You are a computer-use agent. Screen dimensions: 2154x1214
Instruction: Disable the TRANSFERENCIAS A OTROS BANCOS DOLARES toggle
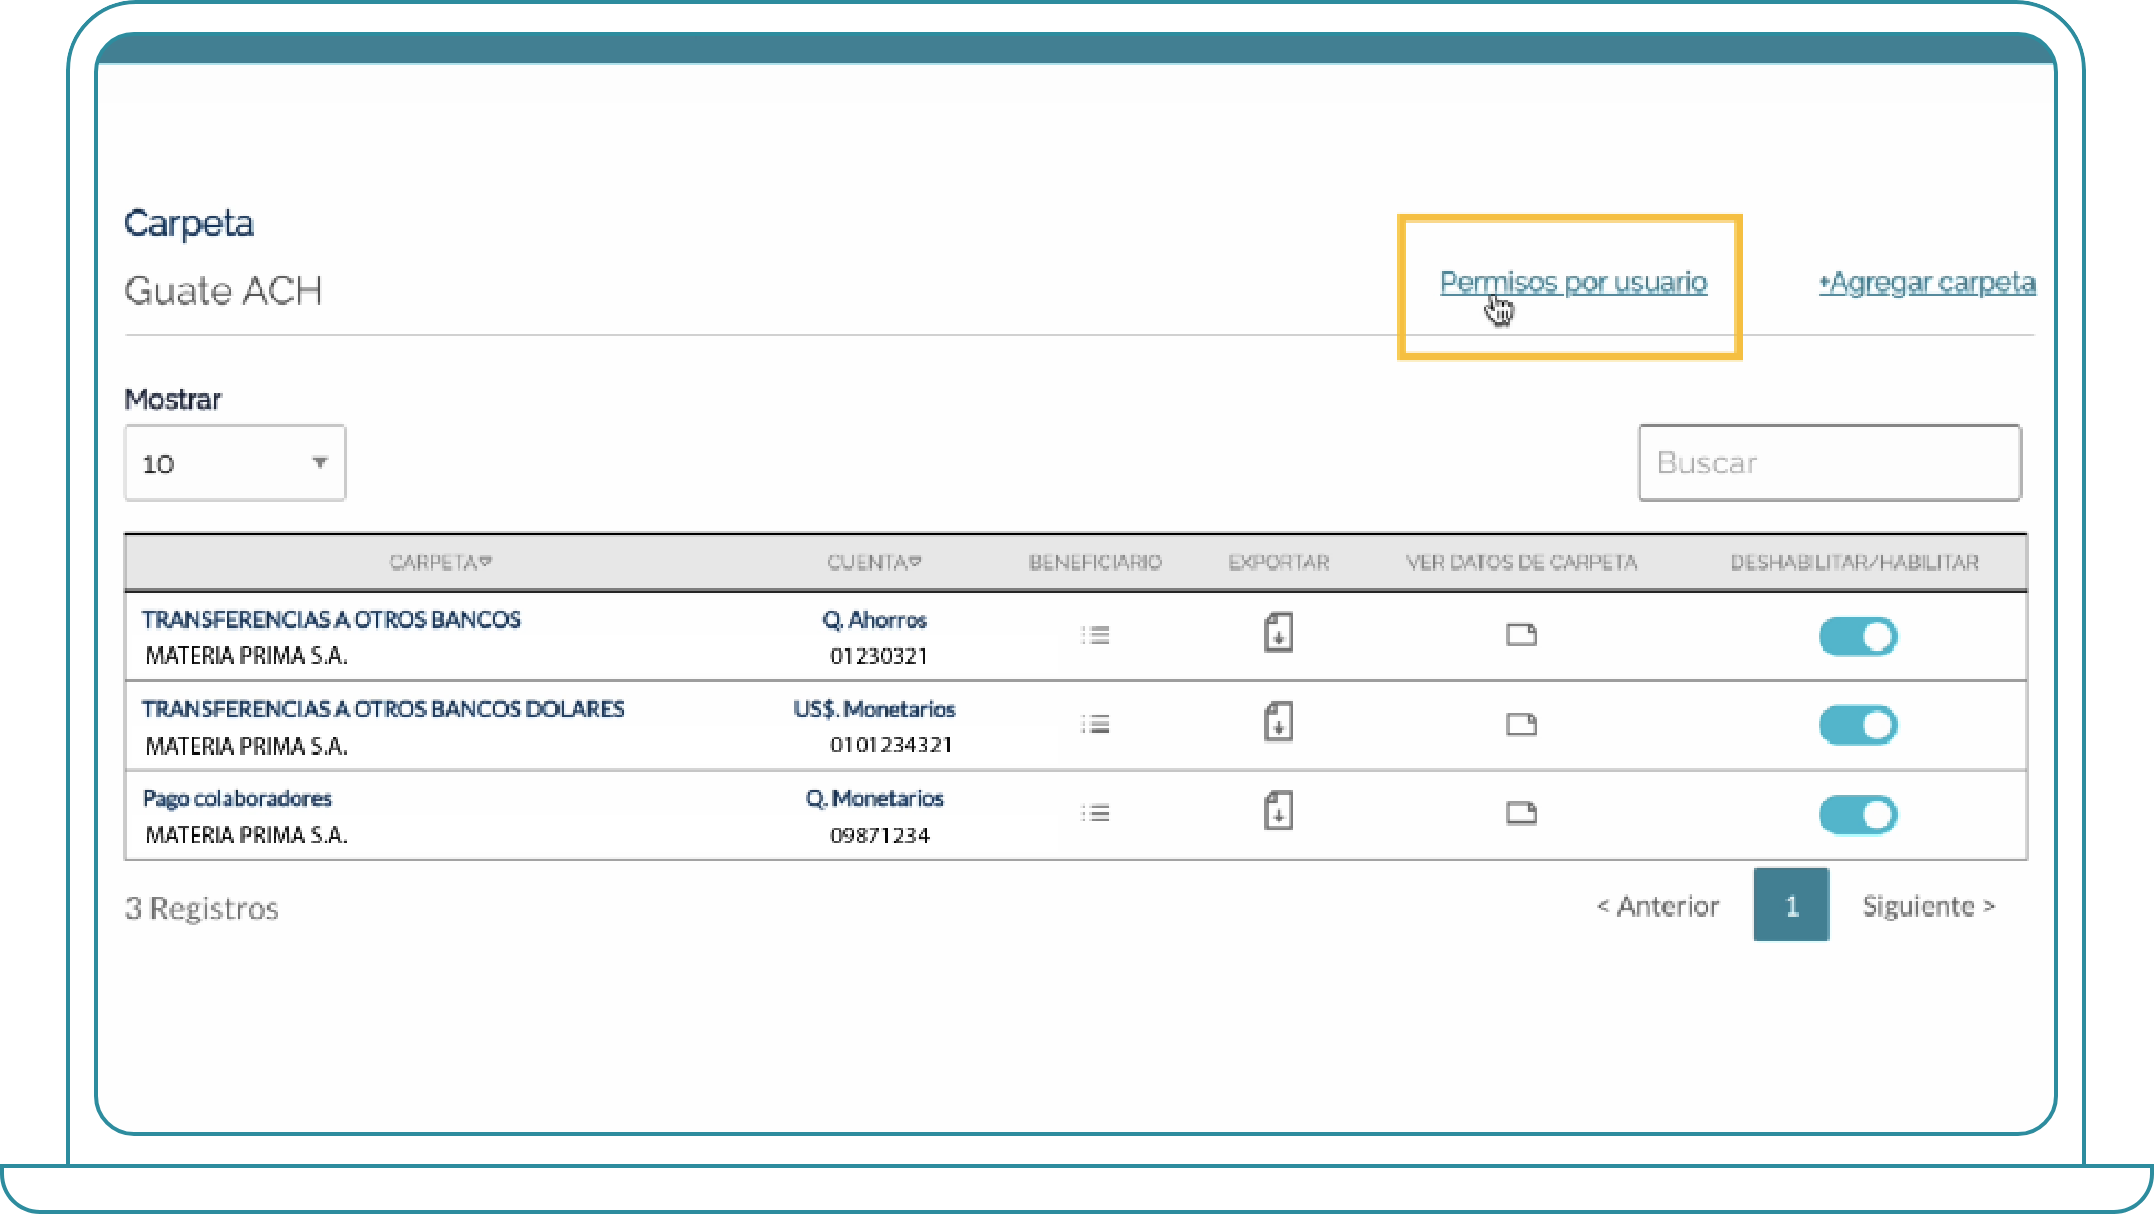1857,726
